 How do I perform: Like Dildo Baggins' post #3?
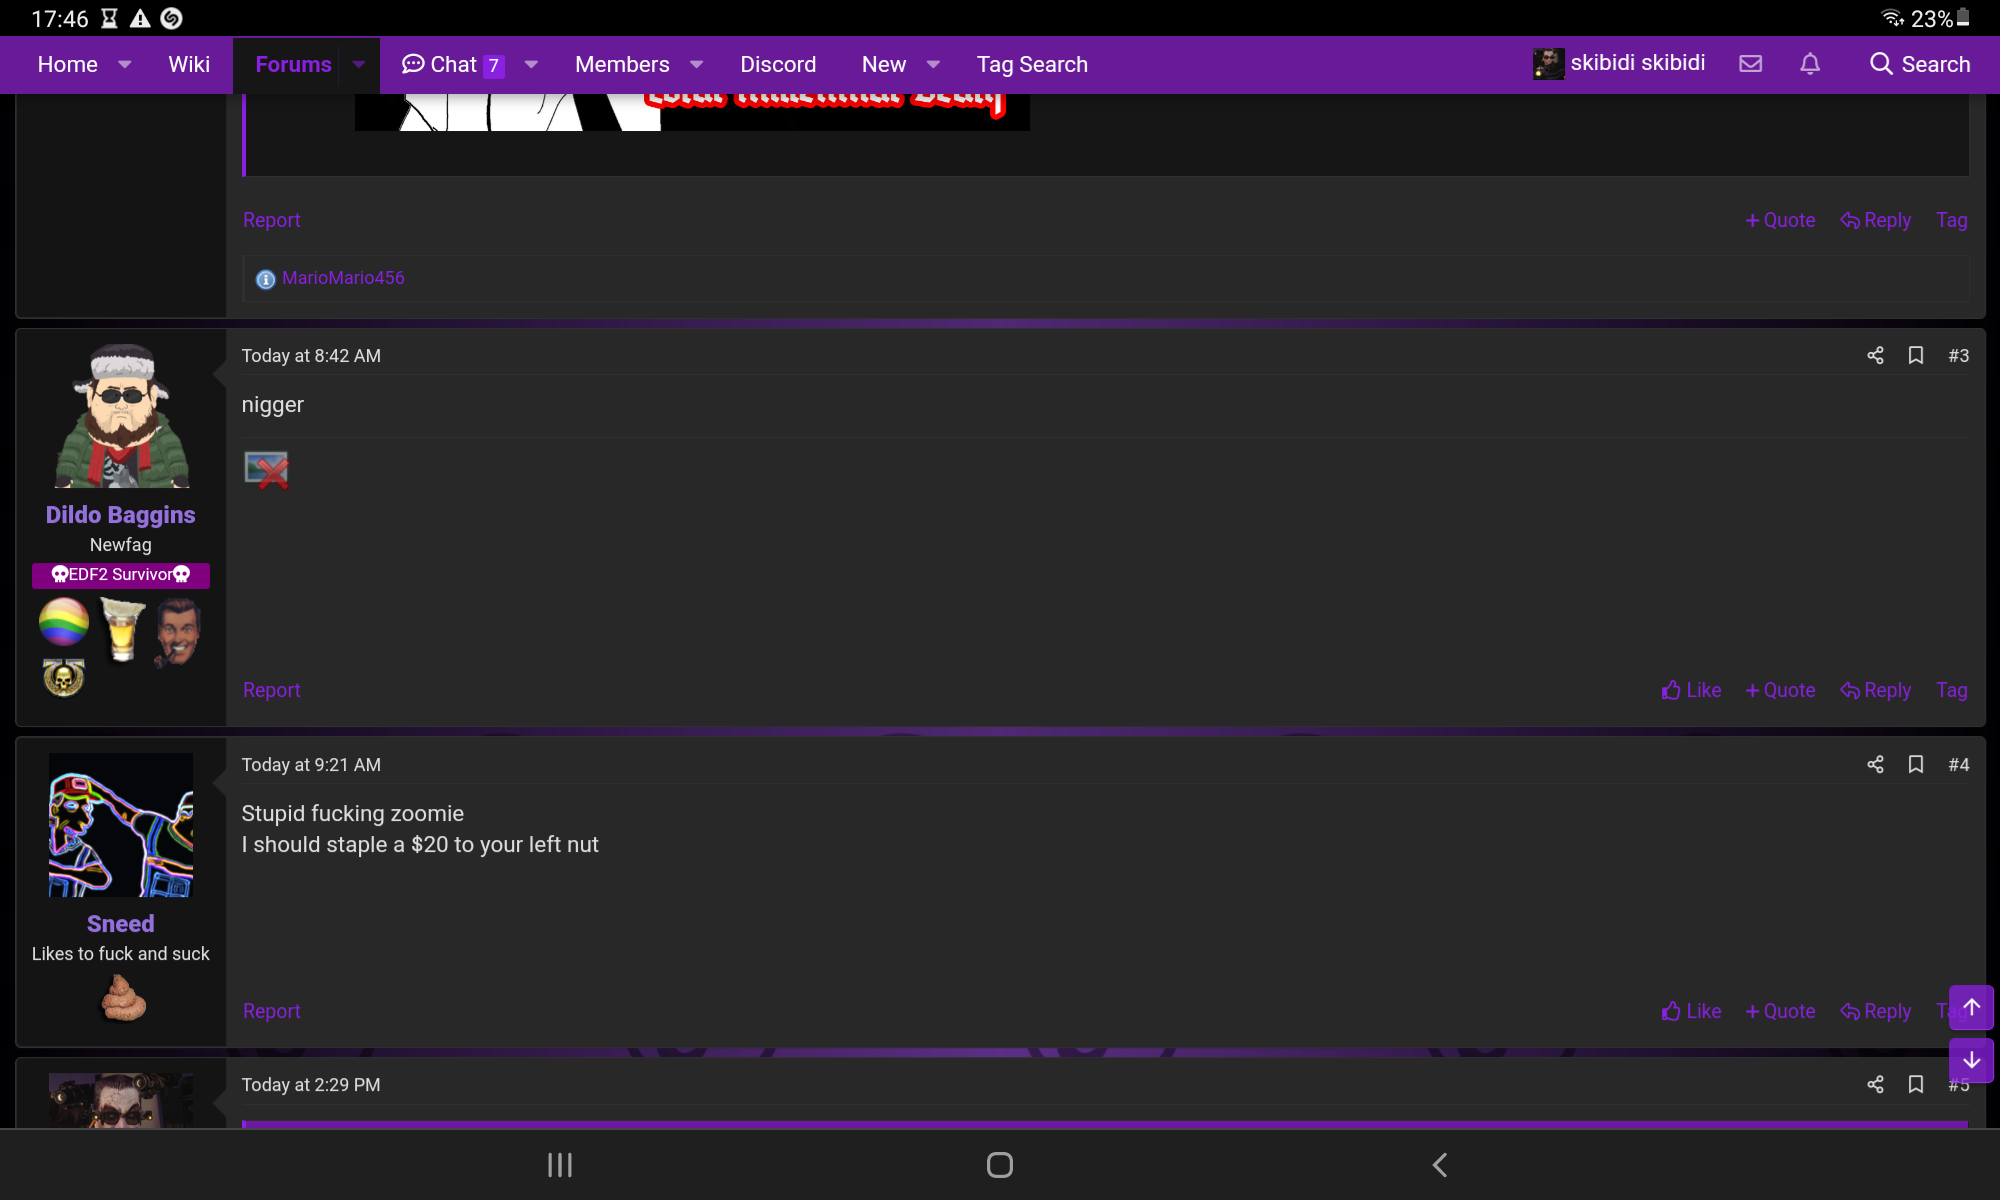(1691, 691)
